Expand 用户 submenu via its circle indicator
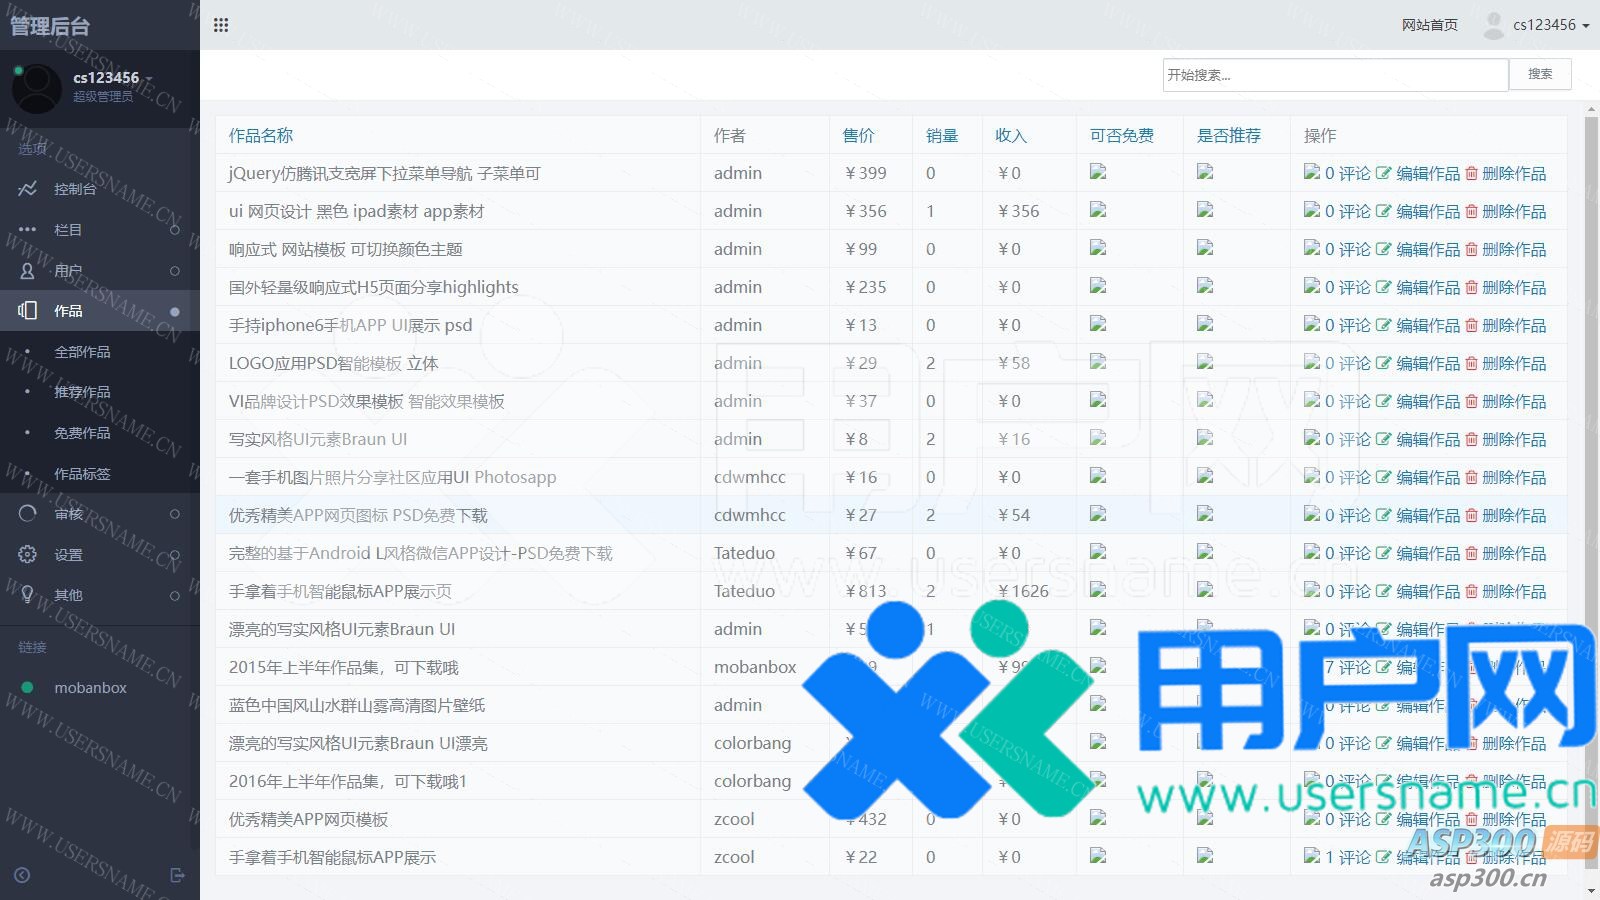Viewport: 1600px width, 900px height. 175,271
